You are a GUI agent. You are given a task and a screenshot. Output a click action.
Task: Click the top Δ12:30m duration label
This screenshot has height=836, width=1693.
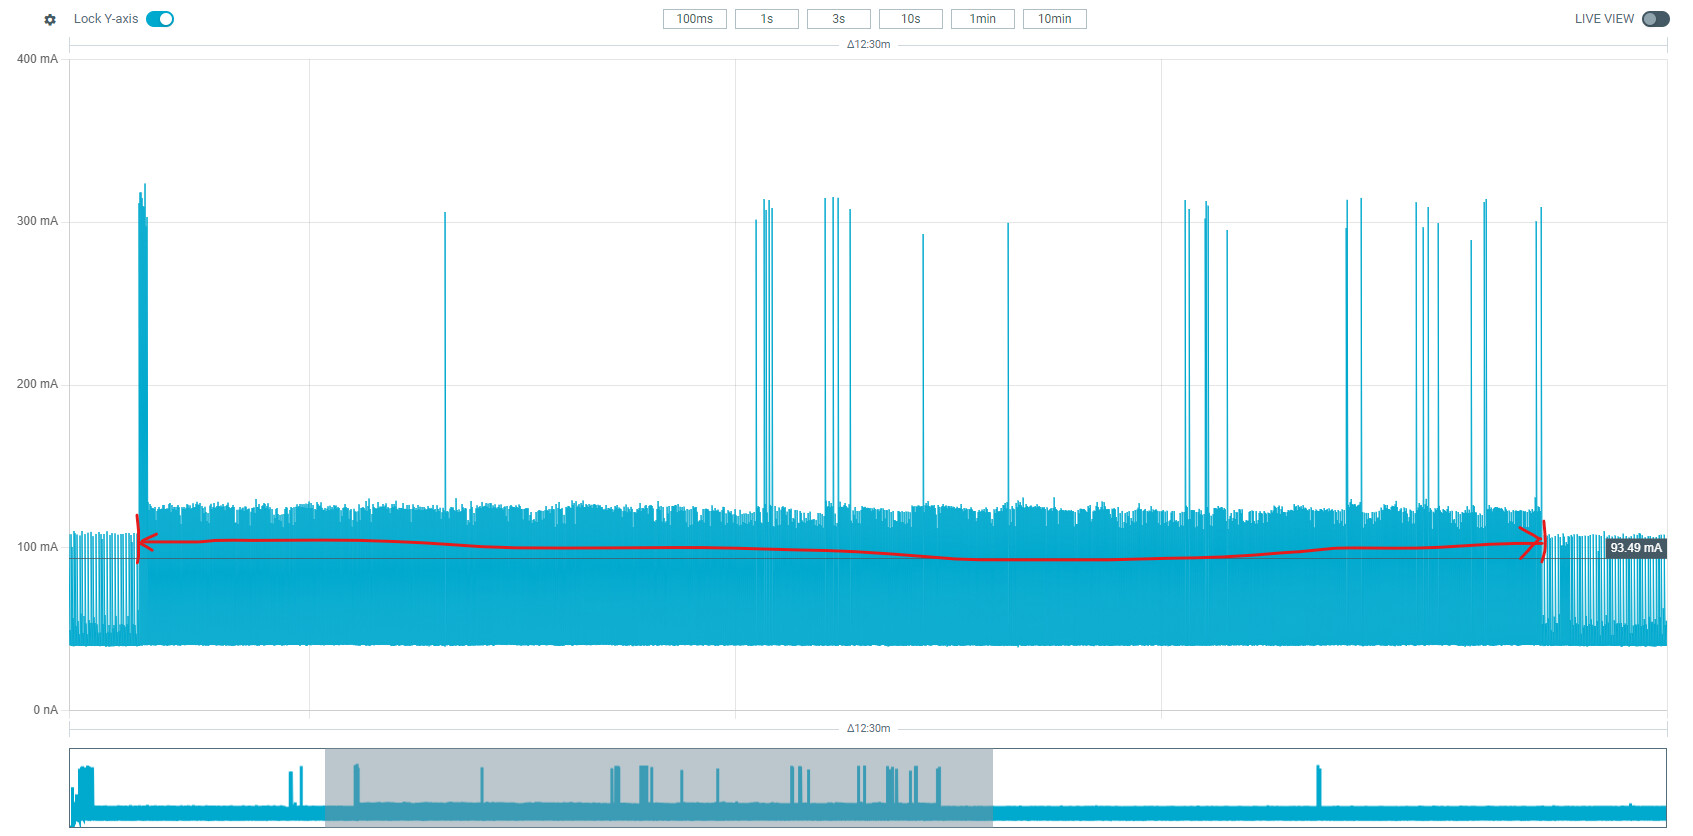click(x=868, y=44)
